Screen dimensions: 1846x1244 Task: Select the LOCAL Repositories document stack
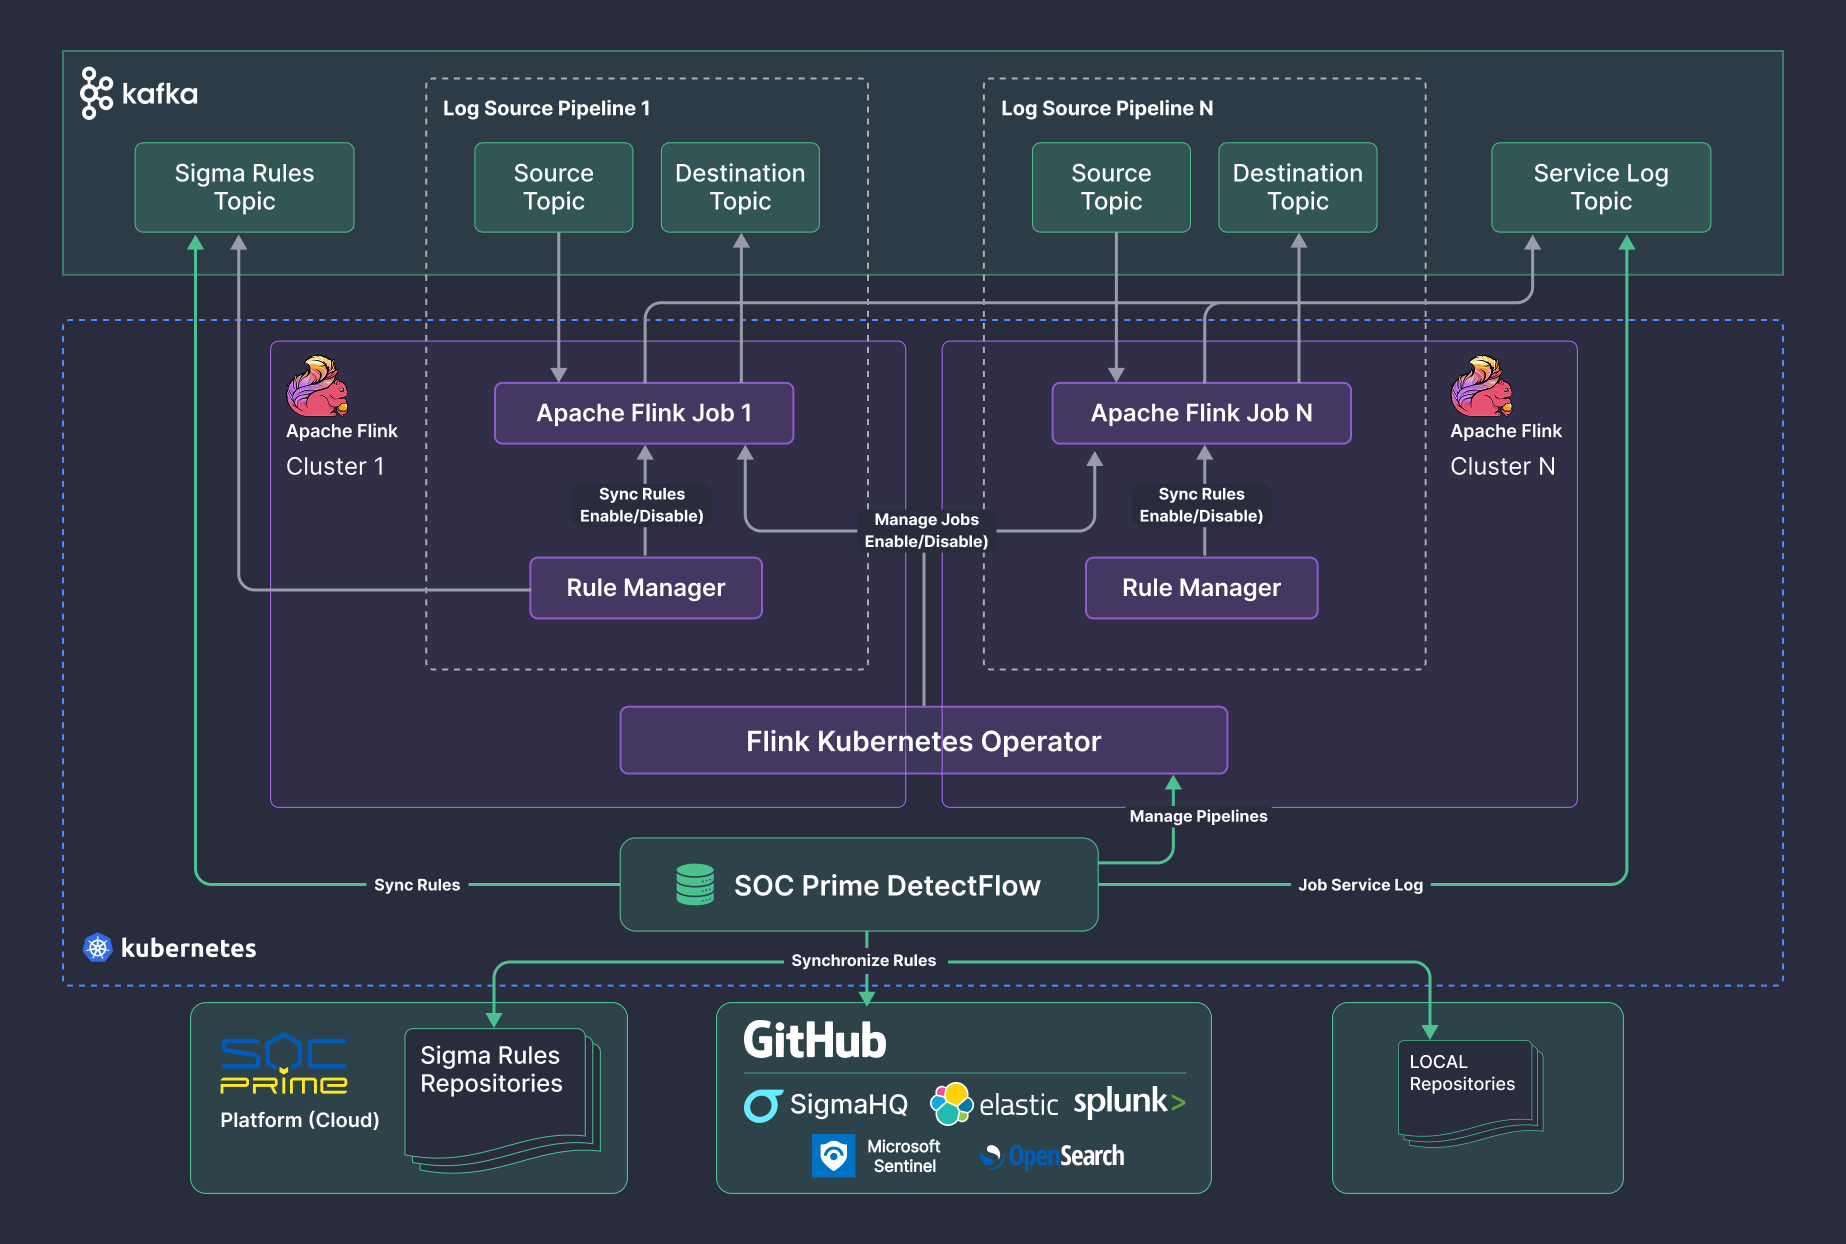pyautogui.click(x=1470, y=1093)
